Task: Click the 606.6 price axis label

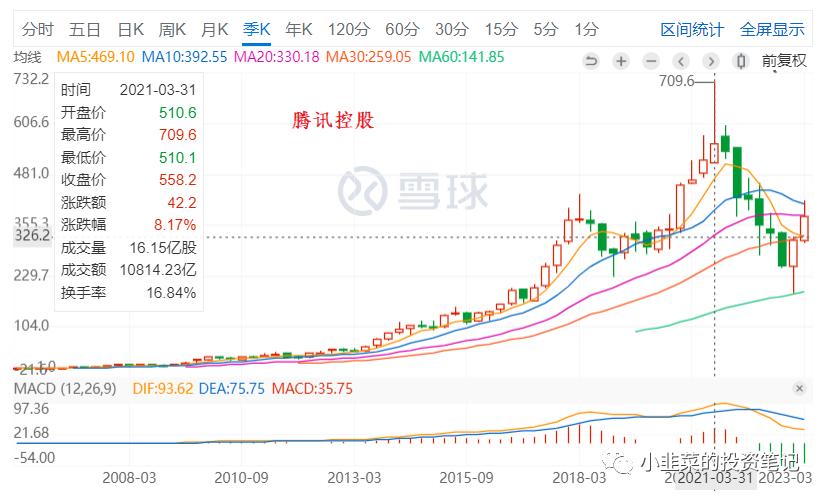Action: (31, 122)
